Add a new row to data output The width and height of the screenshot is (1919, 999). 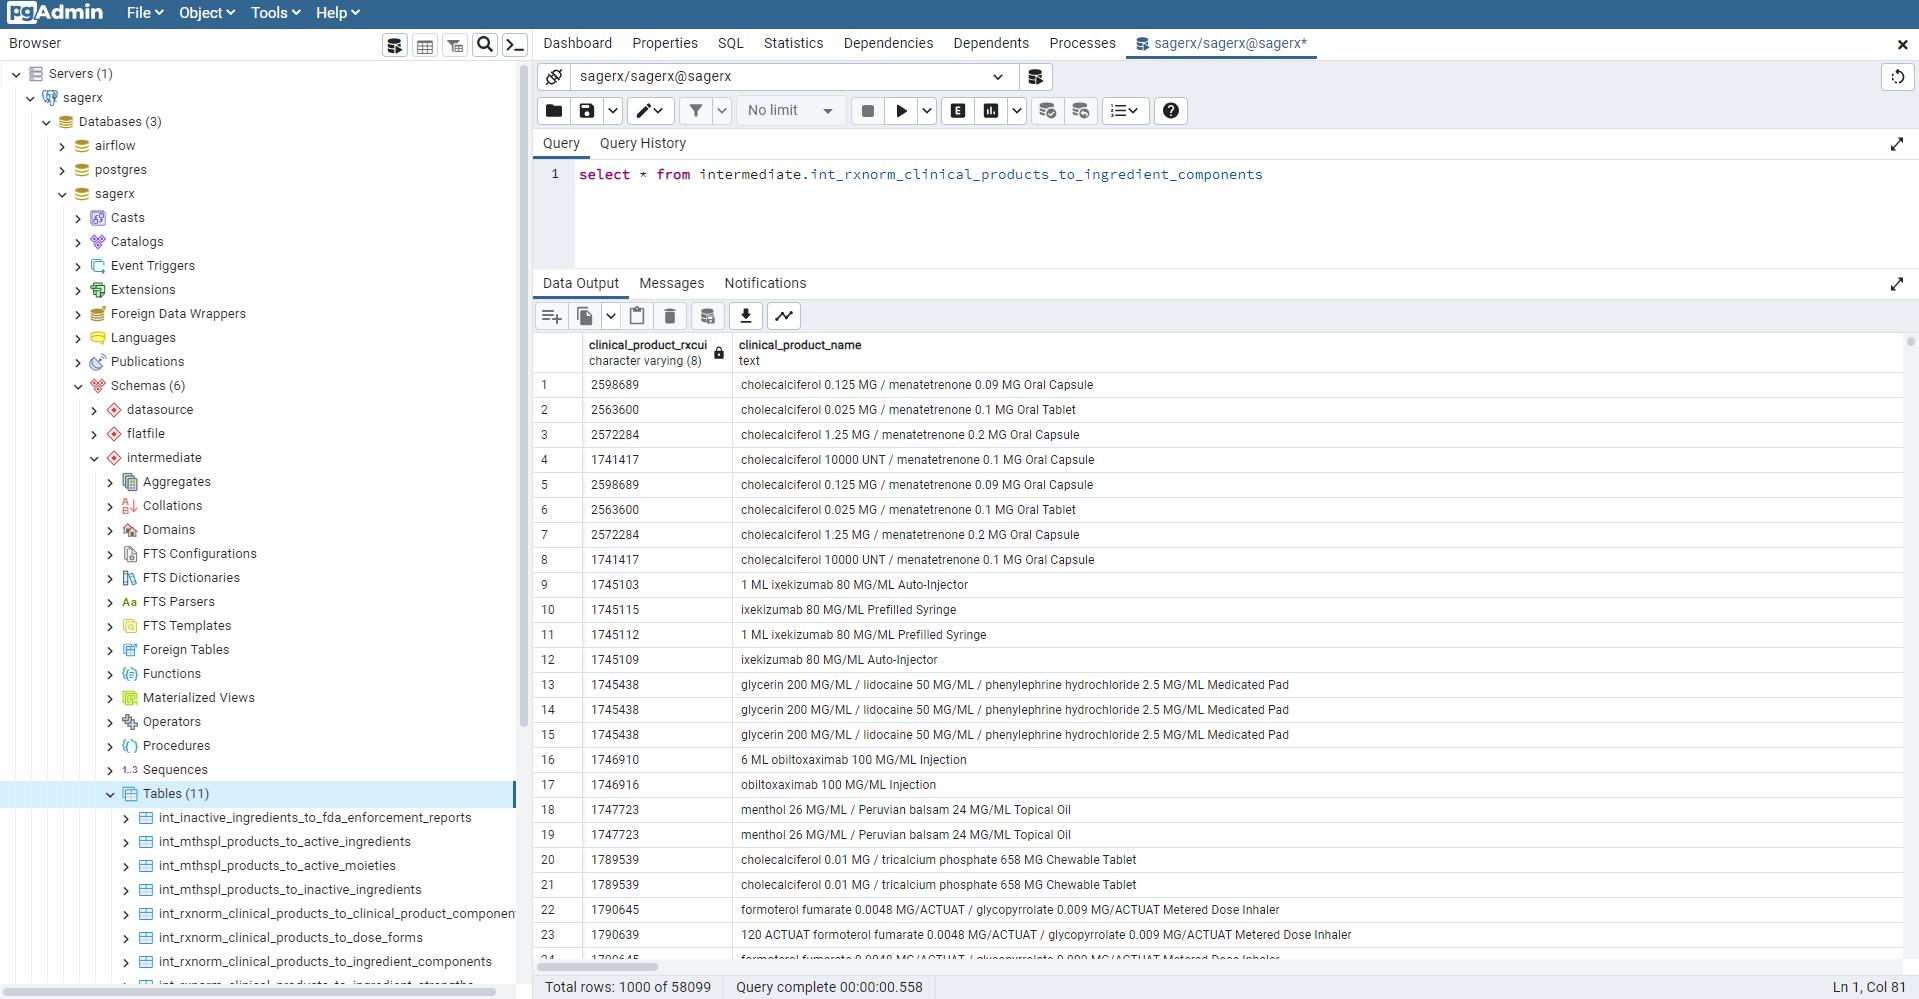pyautogui.click(x=552, y=317)
